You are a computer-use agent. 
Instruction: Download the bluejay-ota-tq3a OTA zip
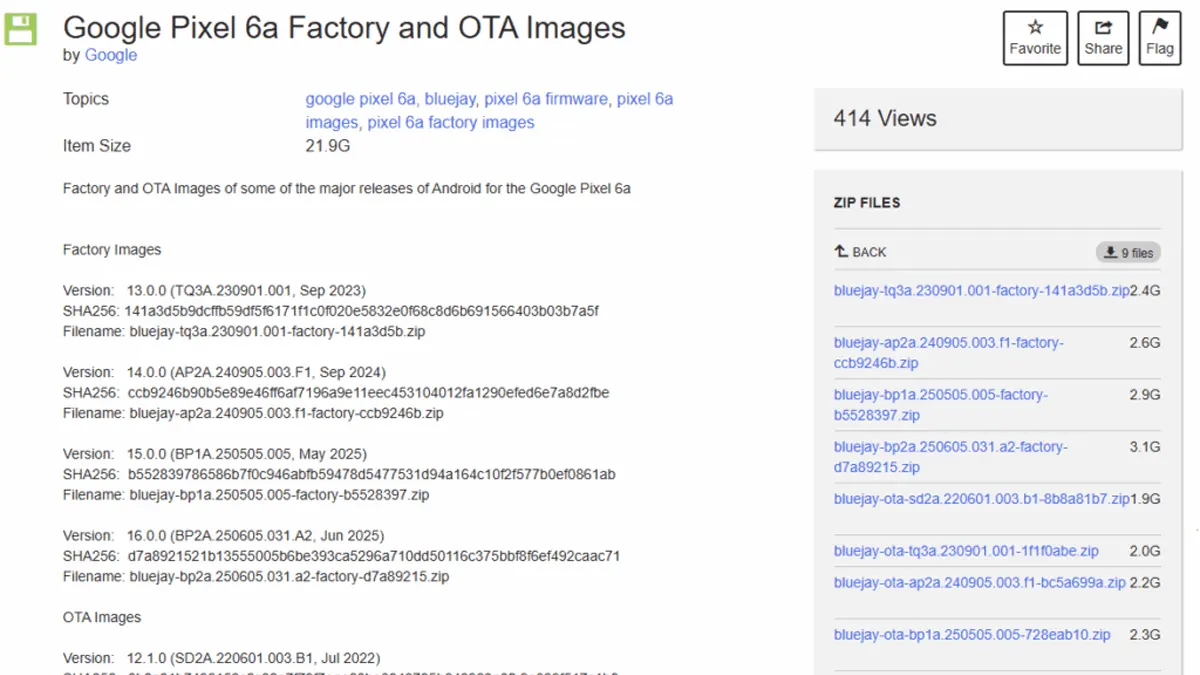[x=966, y=550]
